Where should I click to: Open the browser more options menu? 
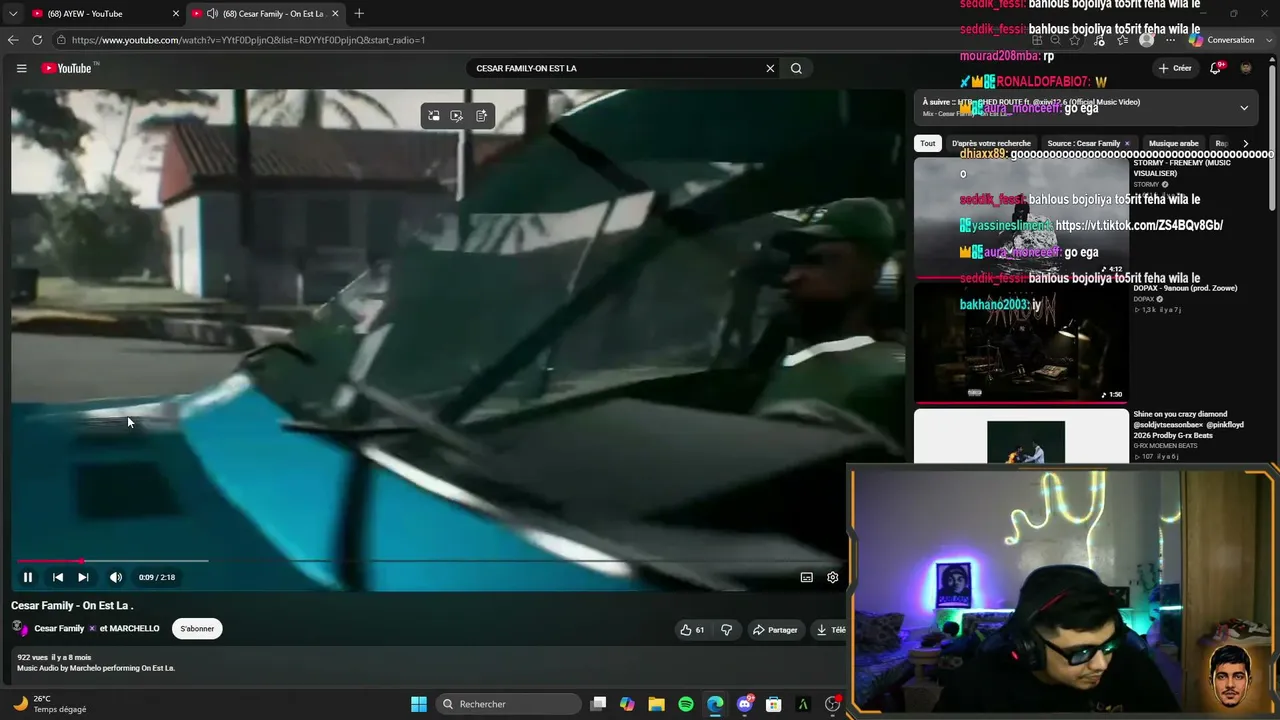click(1170, 40)
